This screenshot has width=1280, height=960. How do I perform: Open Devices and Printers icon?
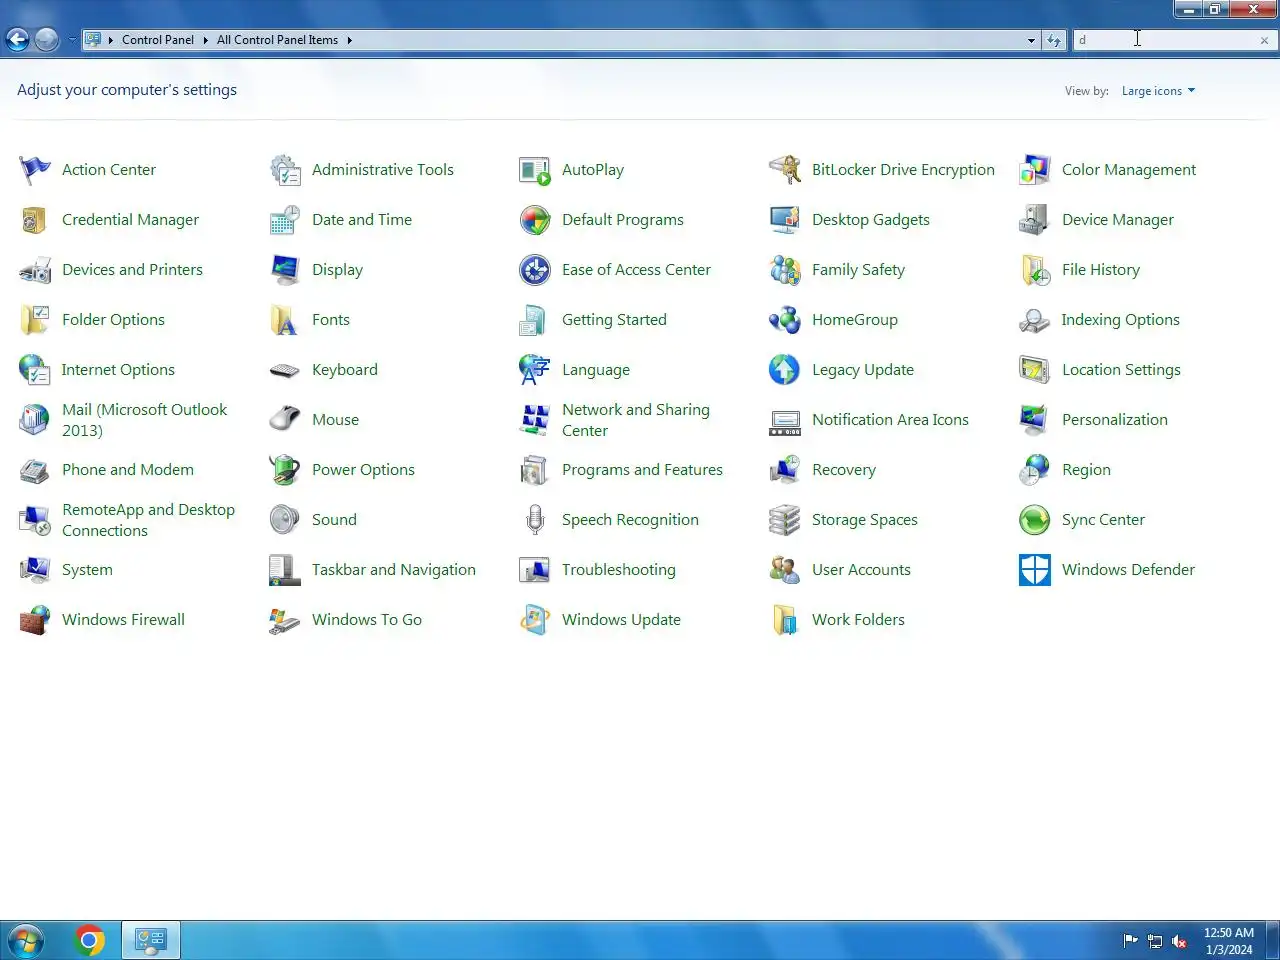coord(35,270)
